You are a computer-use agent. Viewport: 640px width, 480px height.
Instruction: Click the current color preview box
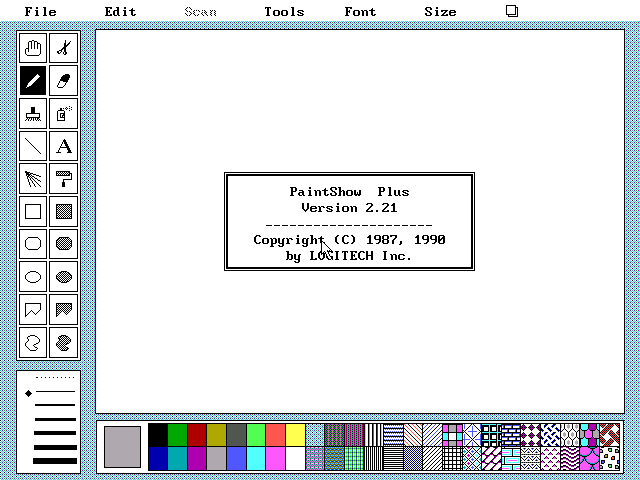pos(122,447)
